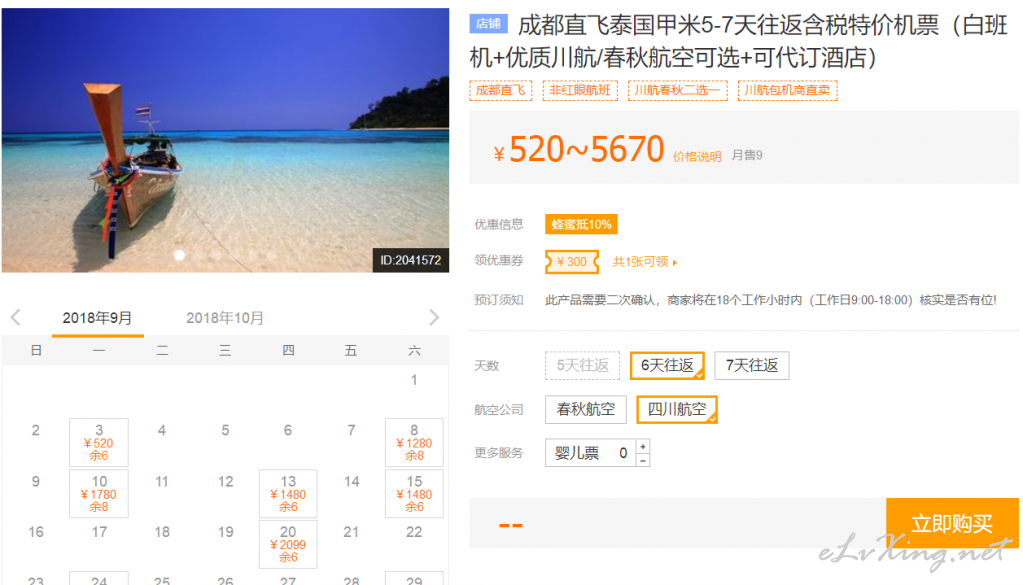
Task: Click the 成都直飞 tag
Action: [500, 90]
